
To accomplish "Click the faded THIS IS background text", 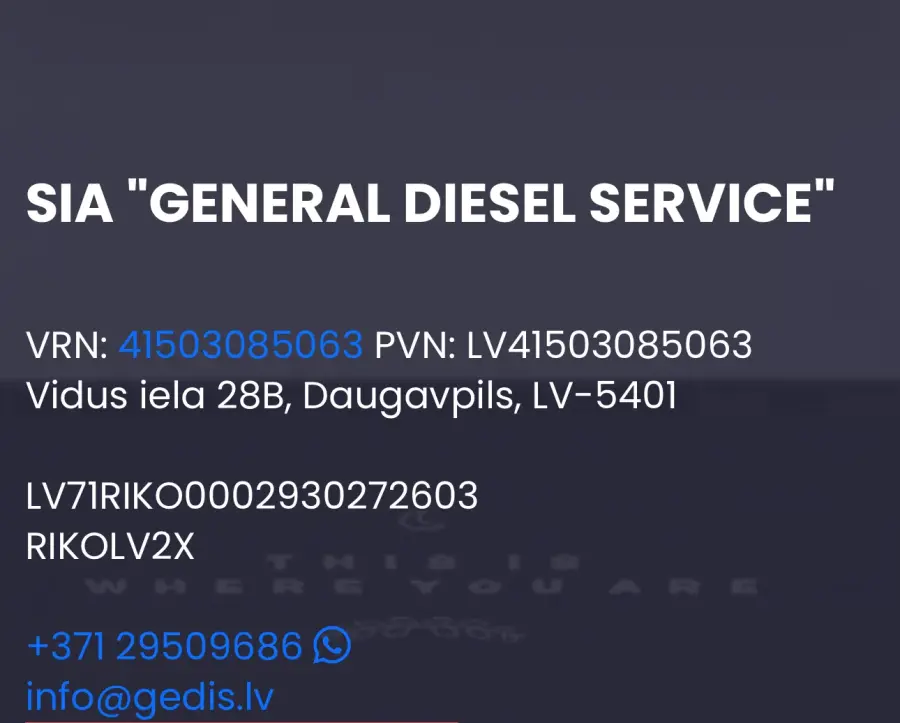I will tap(422, 562).
